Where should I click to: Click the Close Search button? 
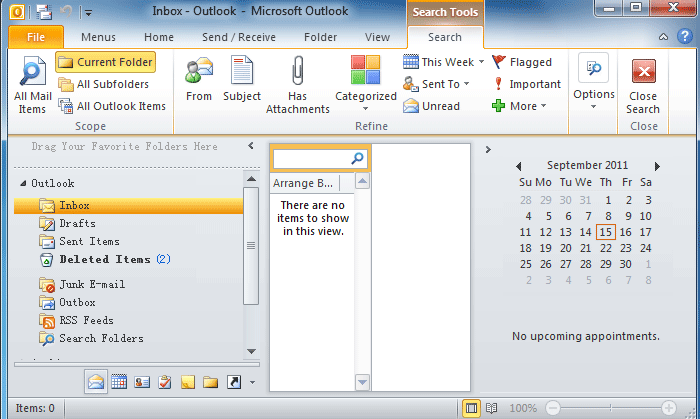tap(643, 86)
